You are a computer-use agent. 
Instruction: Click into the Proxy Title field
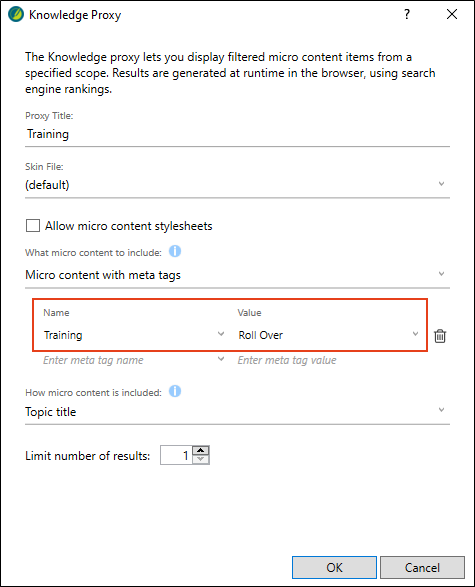pyautogui.click(x=237, y=134)
